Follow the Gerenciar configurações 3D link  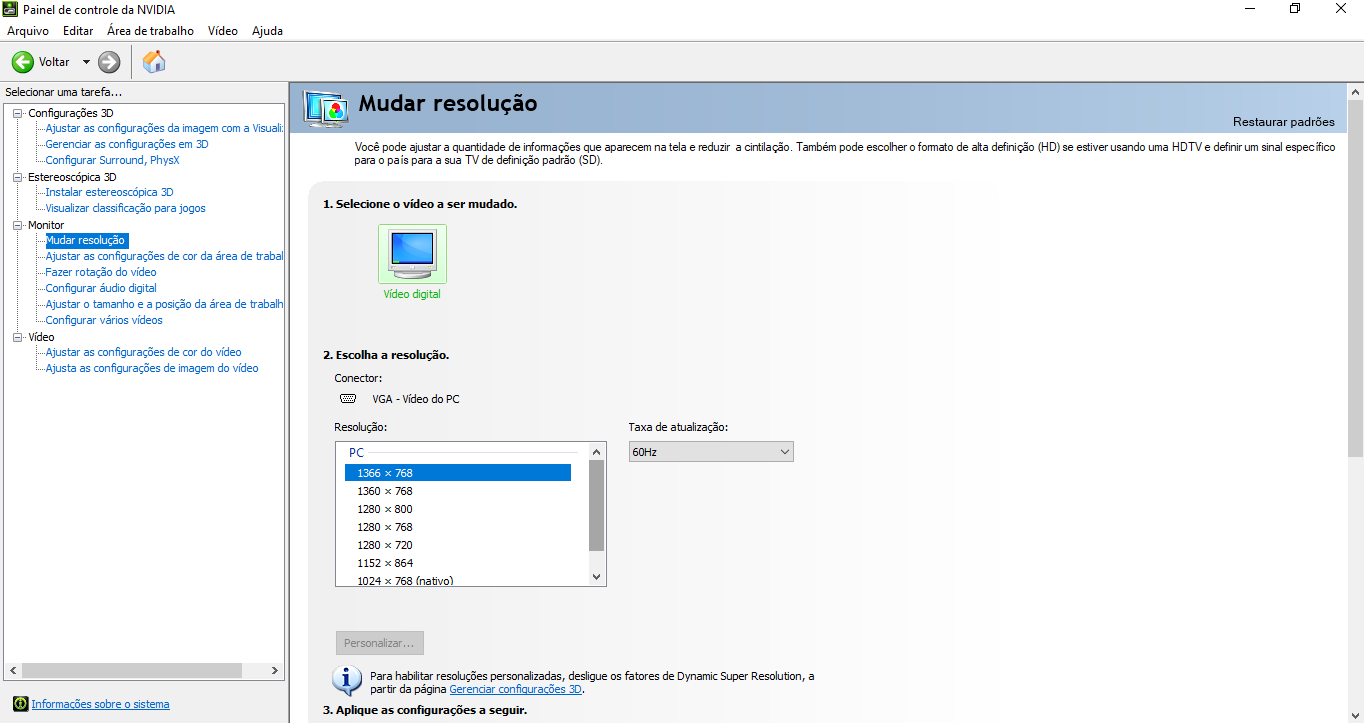[515, 689]
